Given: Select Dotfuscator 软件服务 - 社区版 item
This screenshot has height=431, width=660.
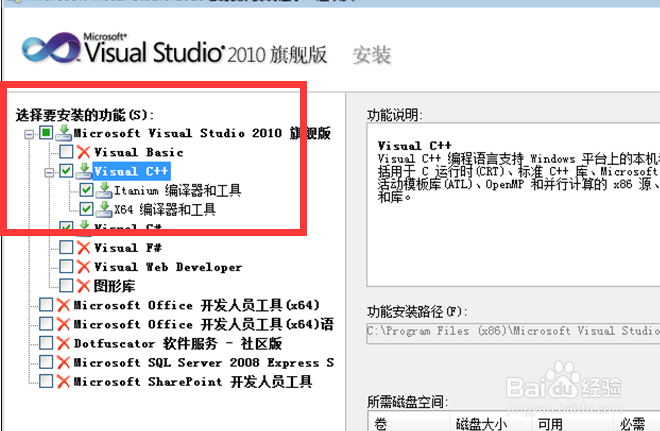Looking at the screenshot, I should 178,343.
